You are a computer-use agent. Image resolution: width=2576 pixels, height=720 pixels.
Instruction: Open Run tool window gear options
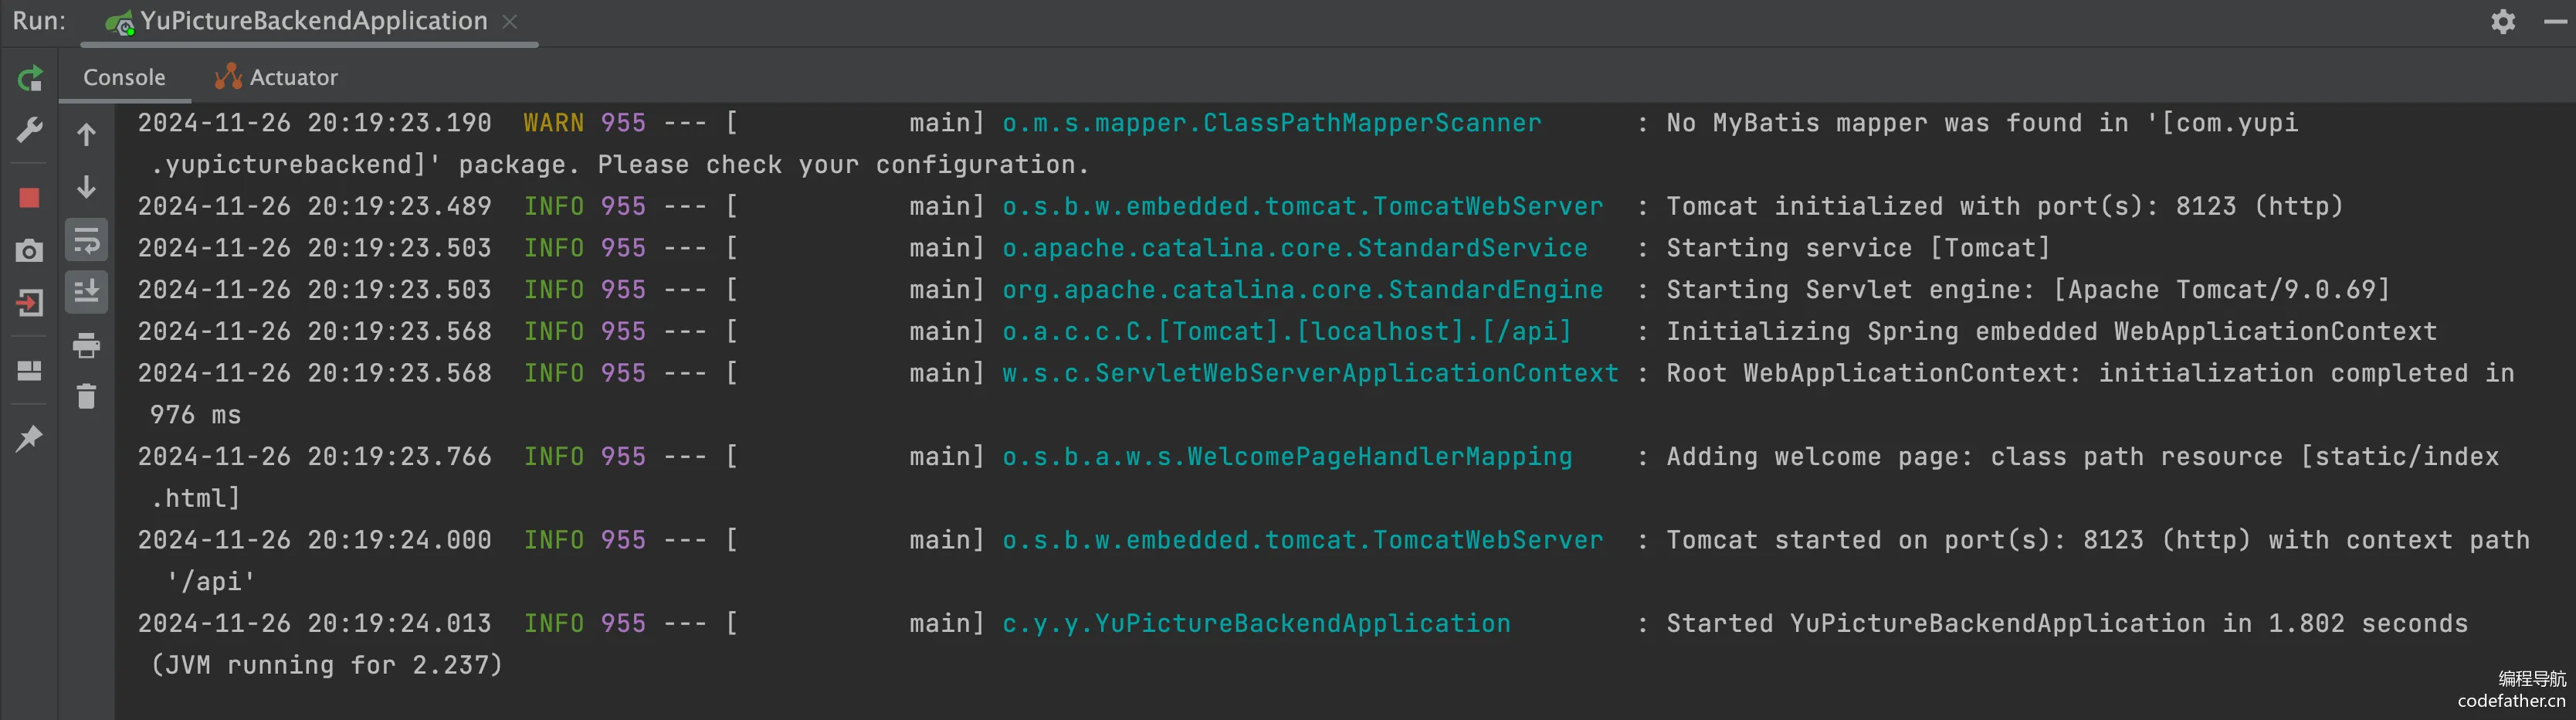[2503, 21]
